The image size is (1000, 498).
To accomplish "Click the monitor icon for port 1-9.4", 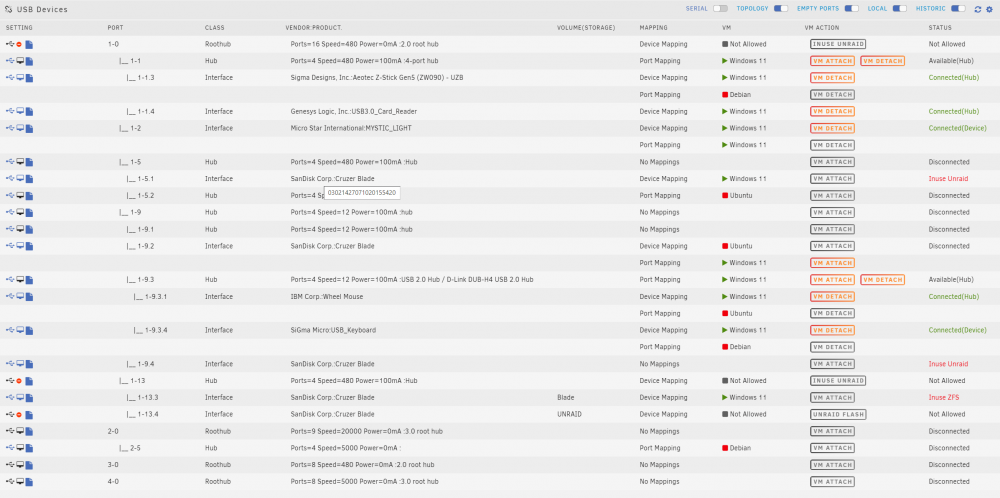I will click(x=20, y=364).
